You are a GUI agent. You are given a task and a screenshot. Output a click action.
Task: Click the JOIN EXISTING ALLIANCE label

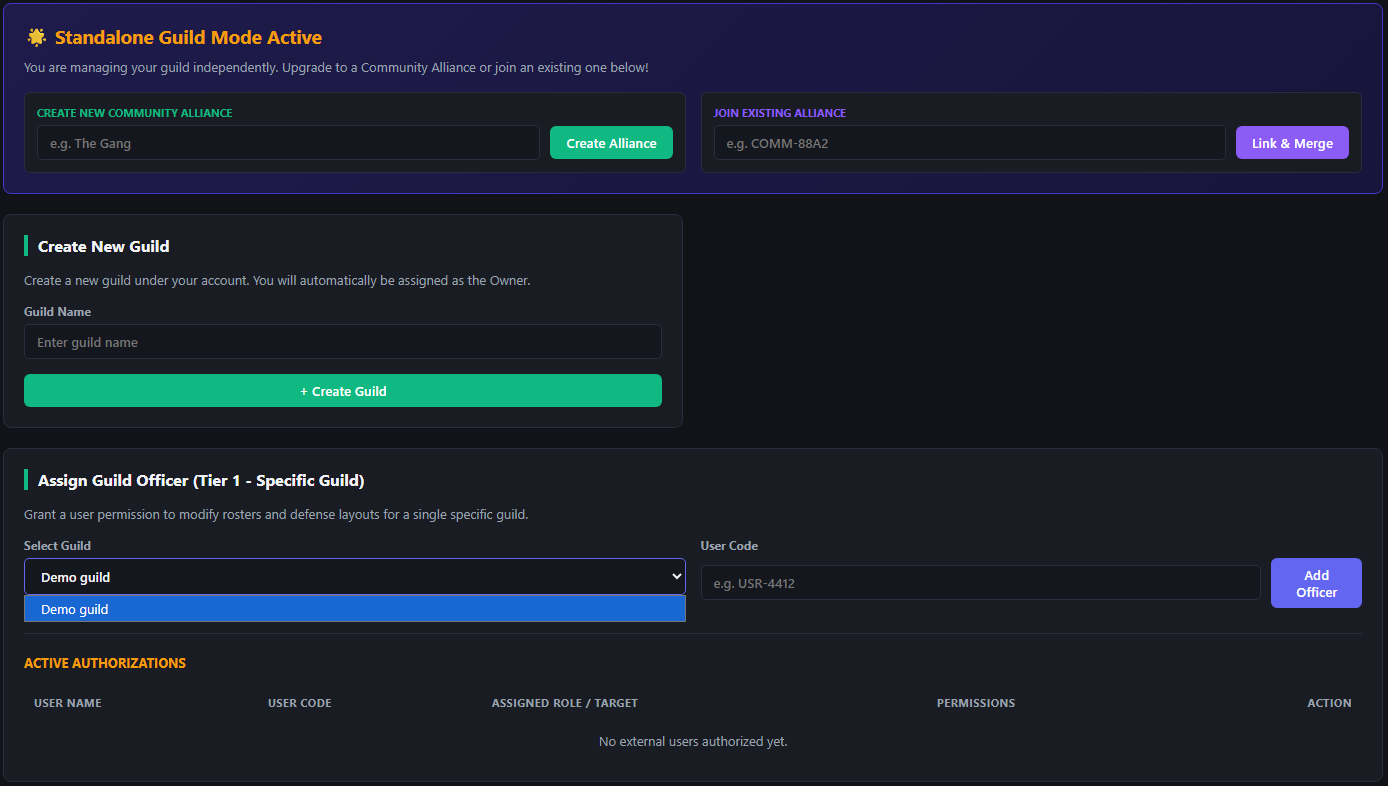click(779, 113)
